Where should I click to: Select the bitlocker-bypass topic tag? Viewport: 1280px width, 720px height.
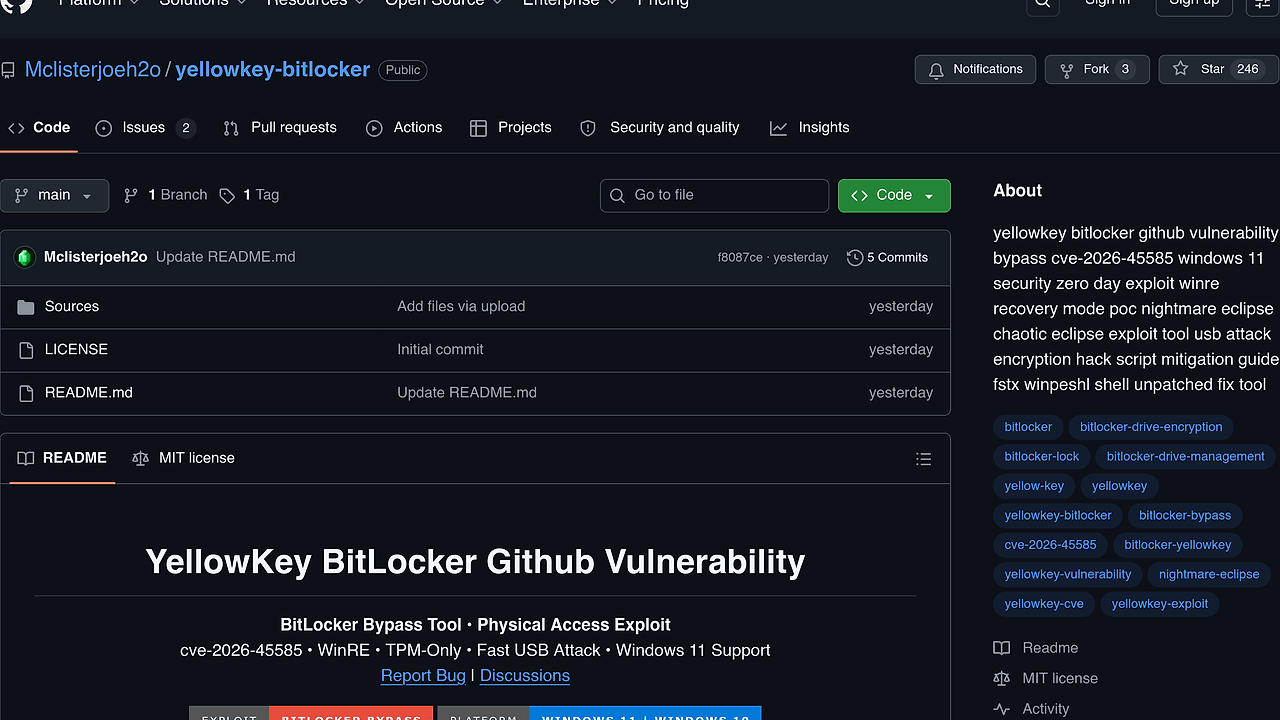[x=1185, y=515]
